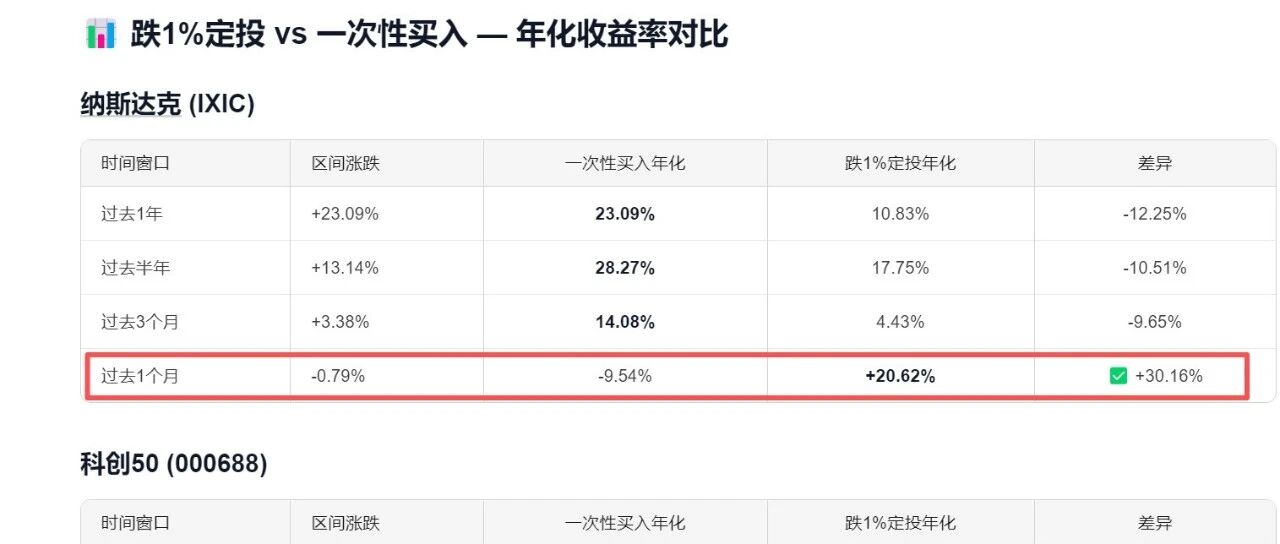Click the 跌1%定投年化 header in 纳斯达克 table
This screenshot has height=544, width=1280.
[900, 163]
